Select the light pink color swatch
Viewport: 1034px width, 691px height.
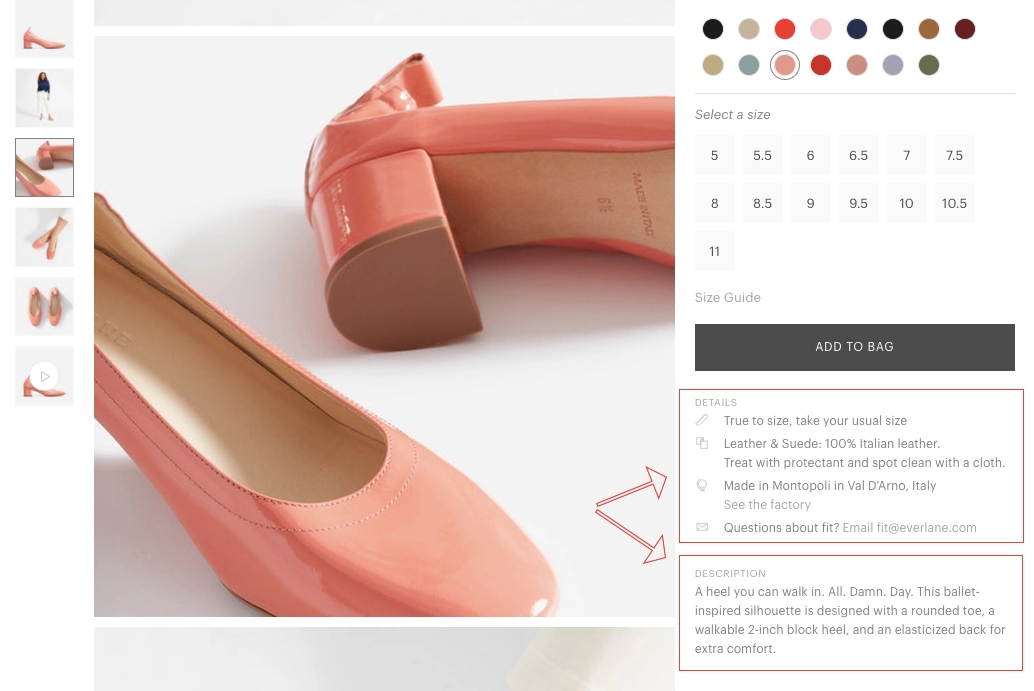click(821, 29)
